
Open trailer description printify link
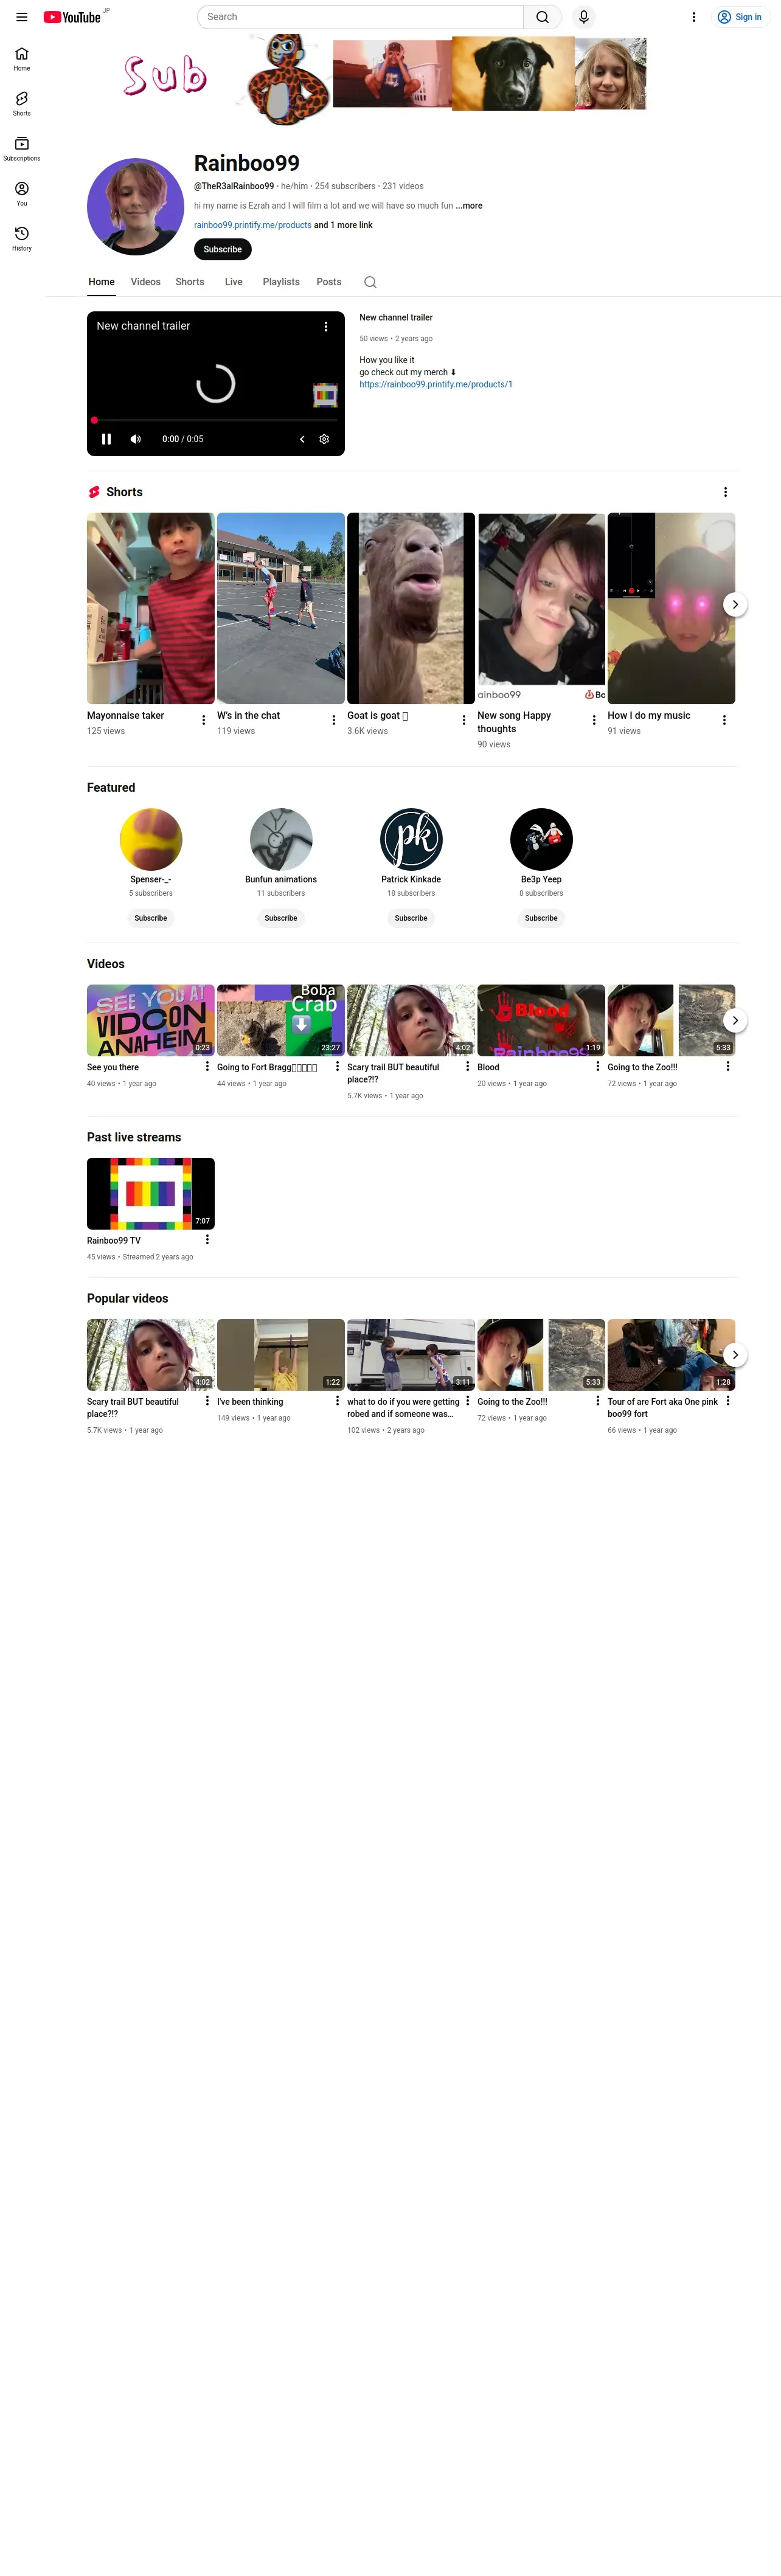pos(436,384)
